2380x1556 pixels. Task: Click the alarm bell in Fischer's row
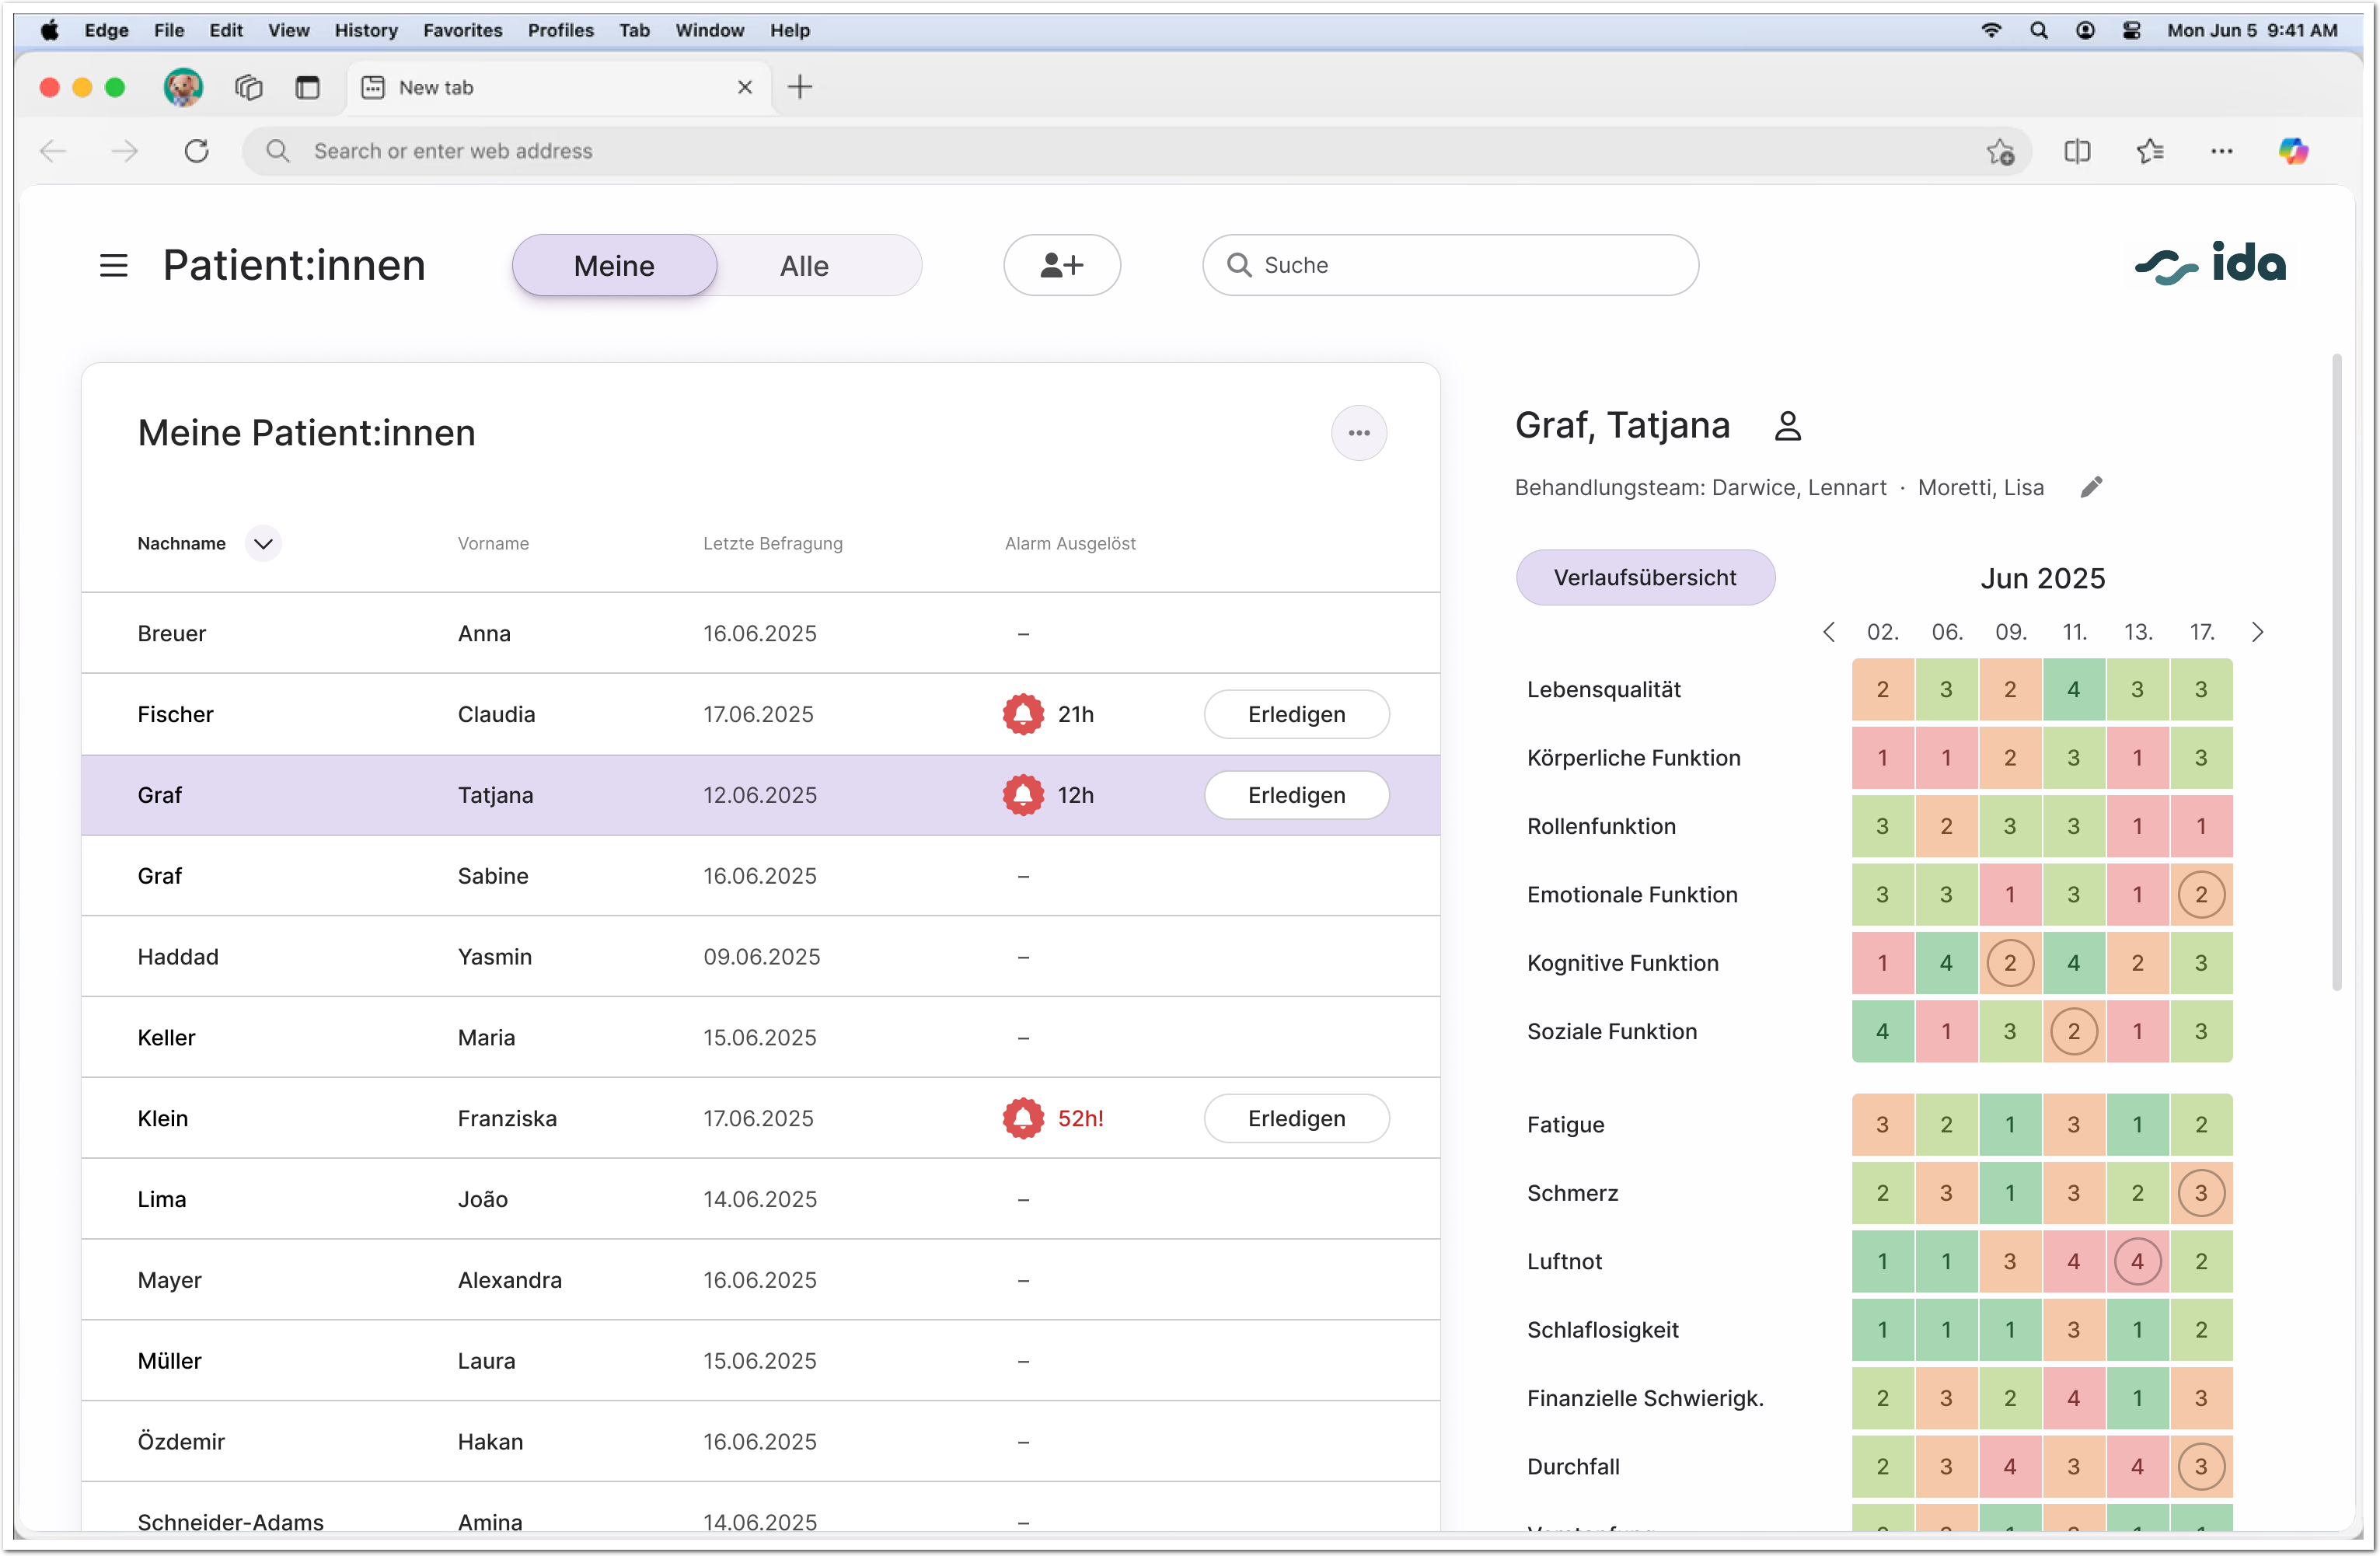coord(1023,714)
